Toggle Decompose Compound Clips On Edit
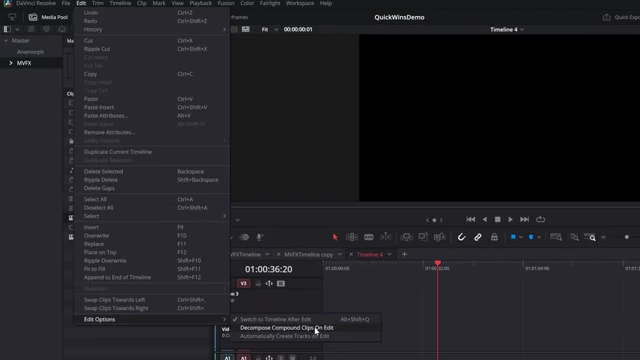640x360 pixels. pos(306,328)
